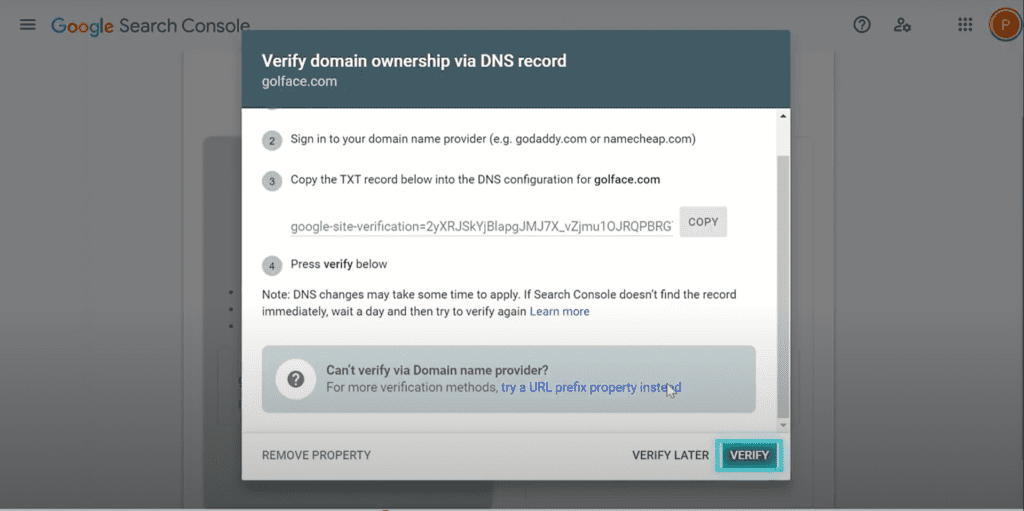1024x511 pixels.
Task: Open the Learn more link
Action: point(560,312)
